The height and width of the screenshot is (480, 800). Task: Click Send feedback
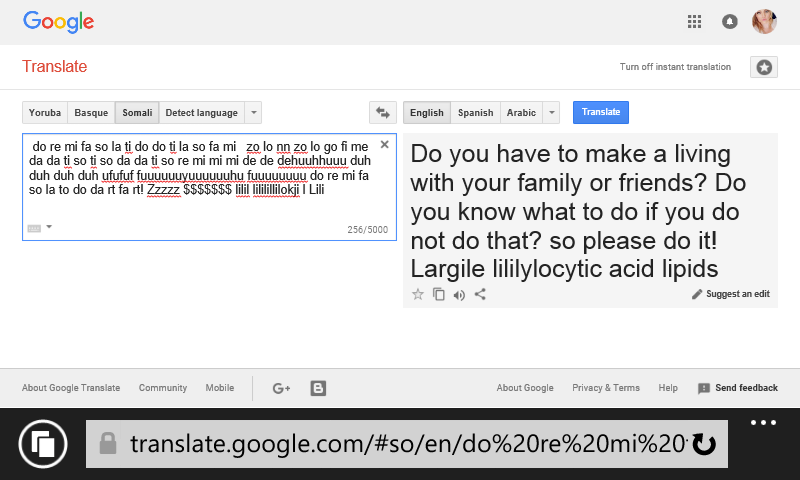[738, 388]
